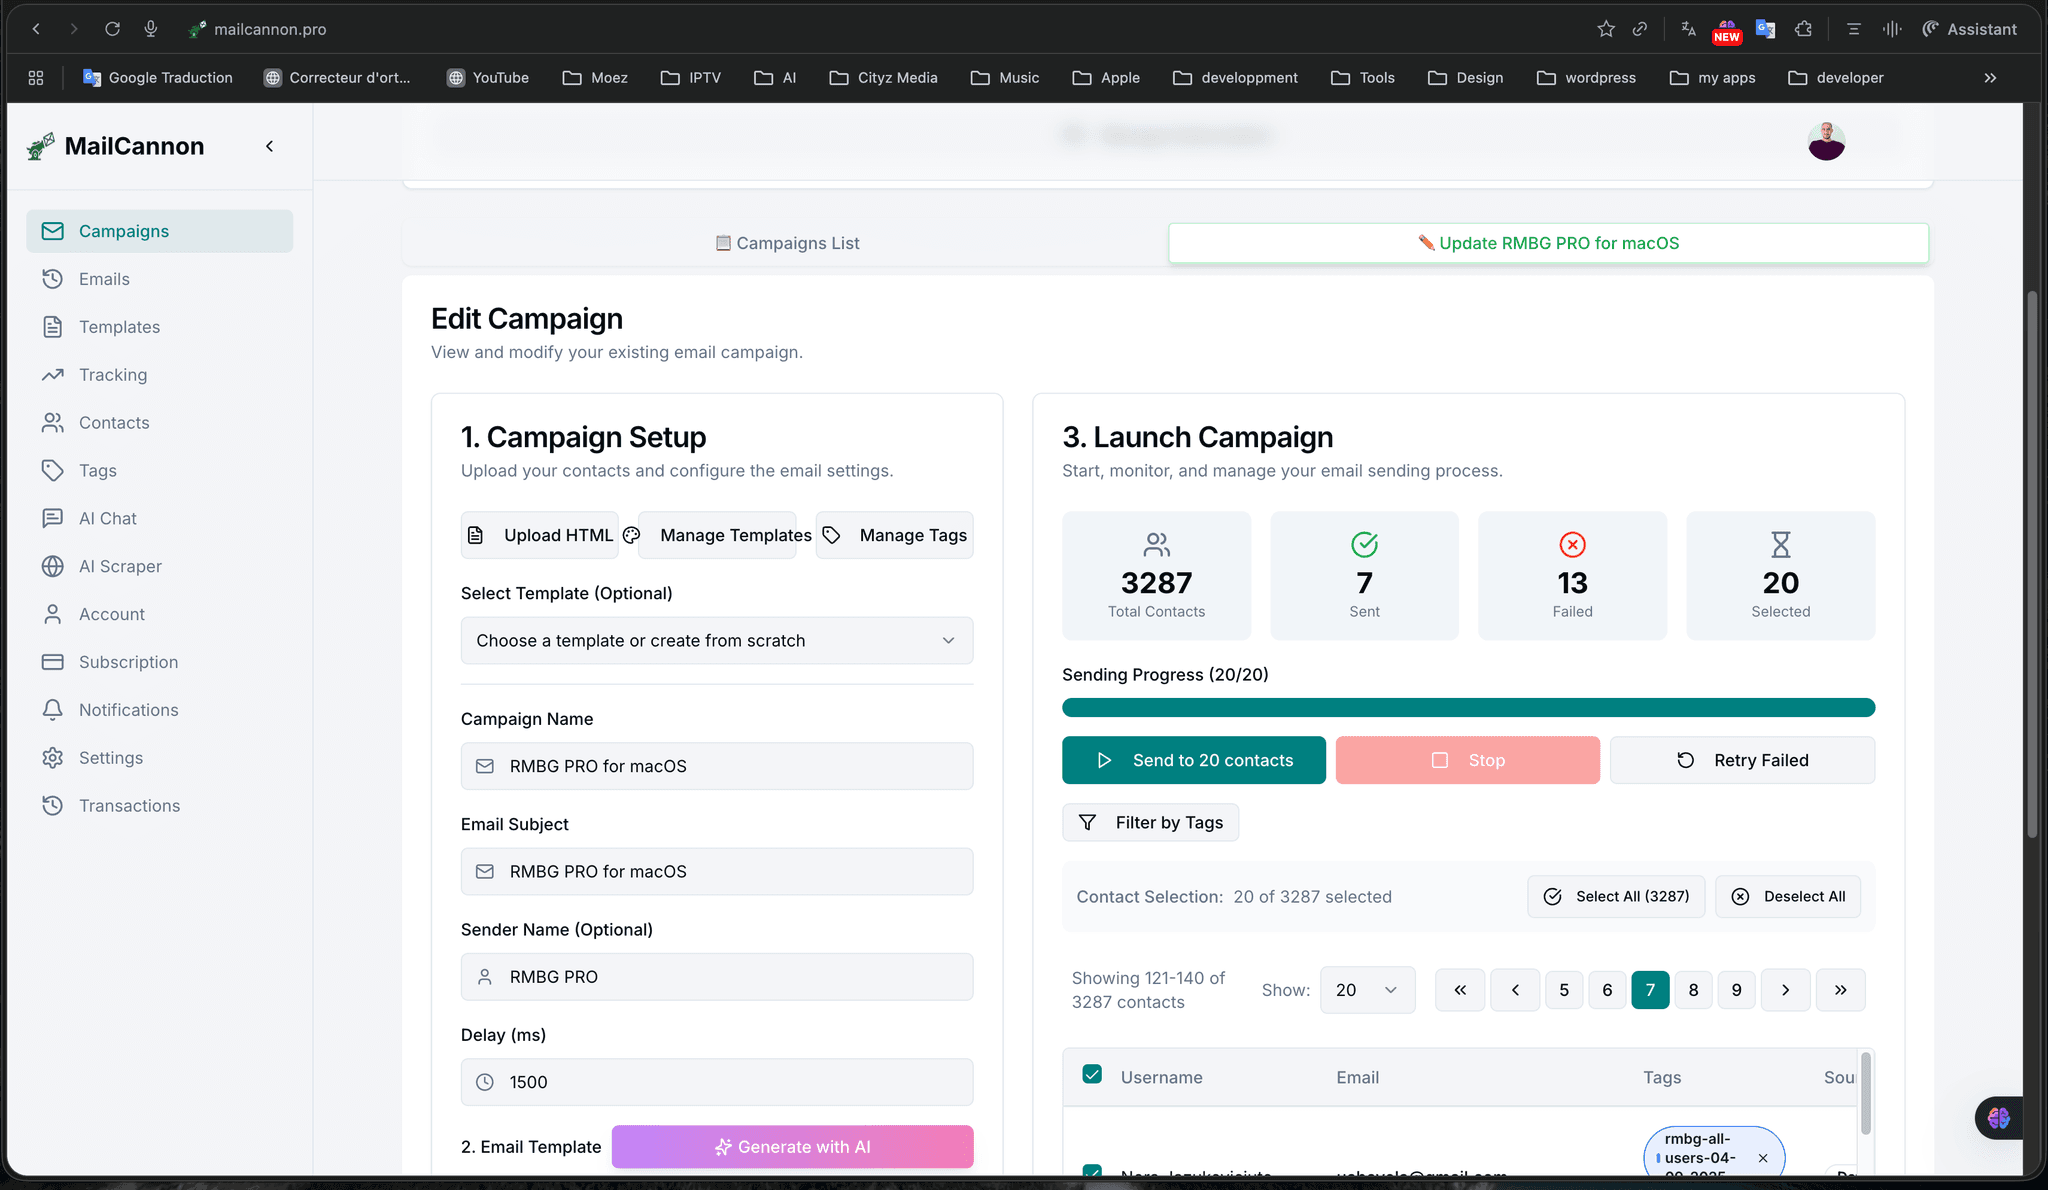The width and height of the screenshot is (2048, 1190).
Task: Launch the AI Scraper tool
Action: click(120, 566)
